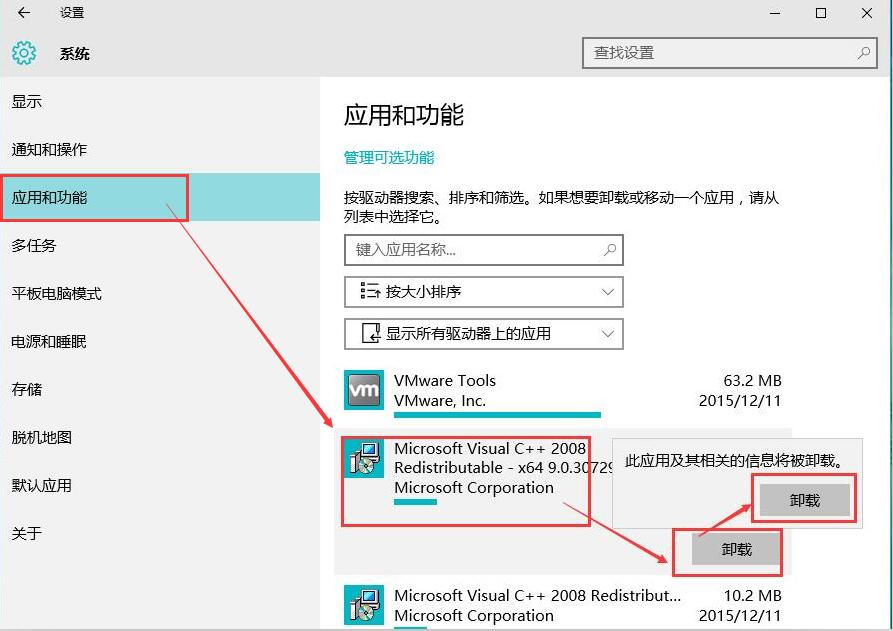Screen dimensions: 893x631
Task: Expand sort options with the chevron arrow
Action: [608, 292]
